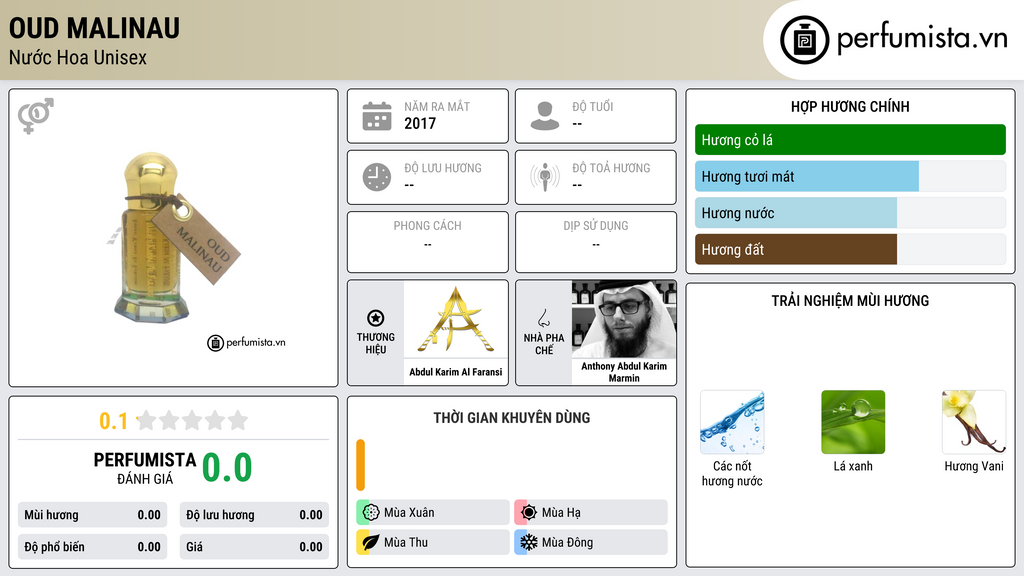
Task: Click the ĐỘ TOẢ HƯƠNG label
Action: [611, 168]
